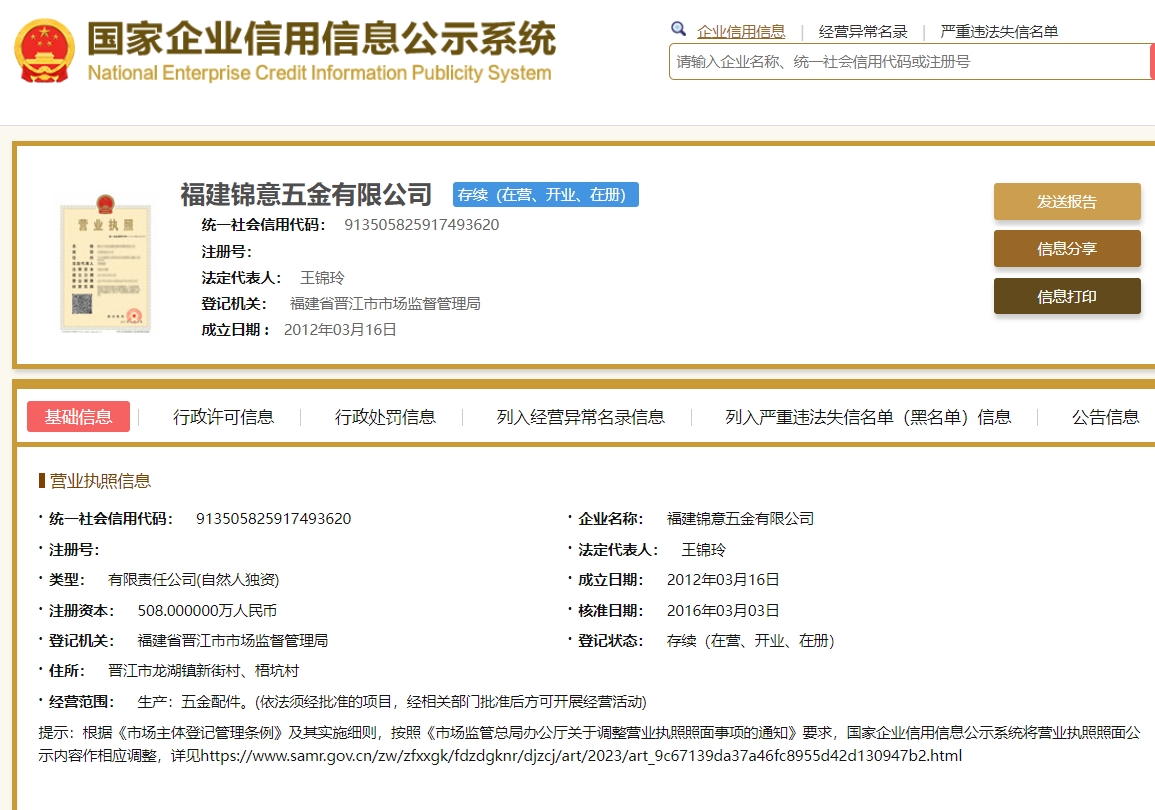1155x810 pixels.
Task: Click the 存续（在营、开业、在册）status badge
Action: pos(545,194)
